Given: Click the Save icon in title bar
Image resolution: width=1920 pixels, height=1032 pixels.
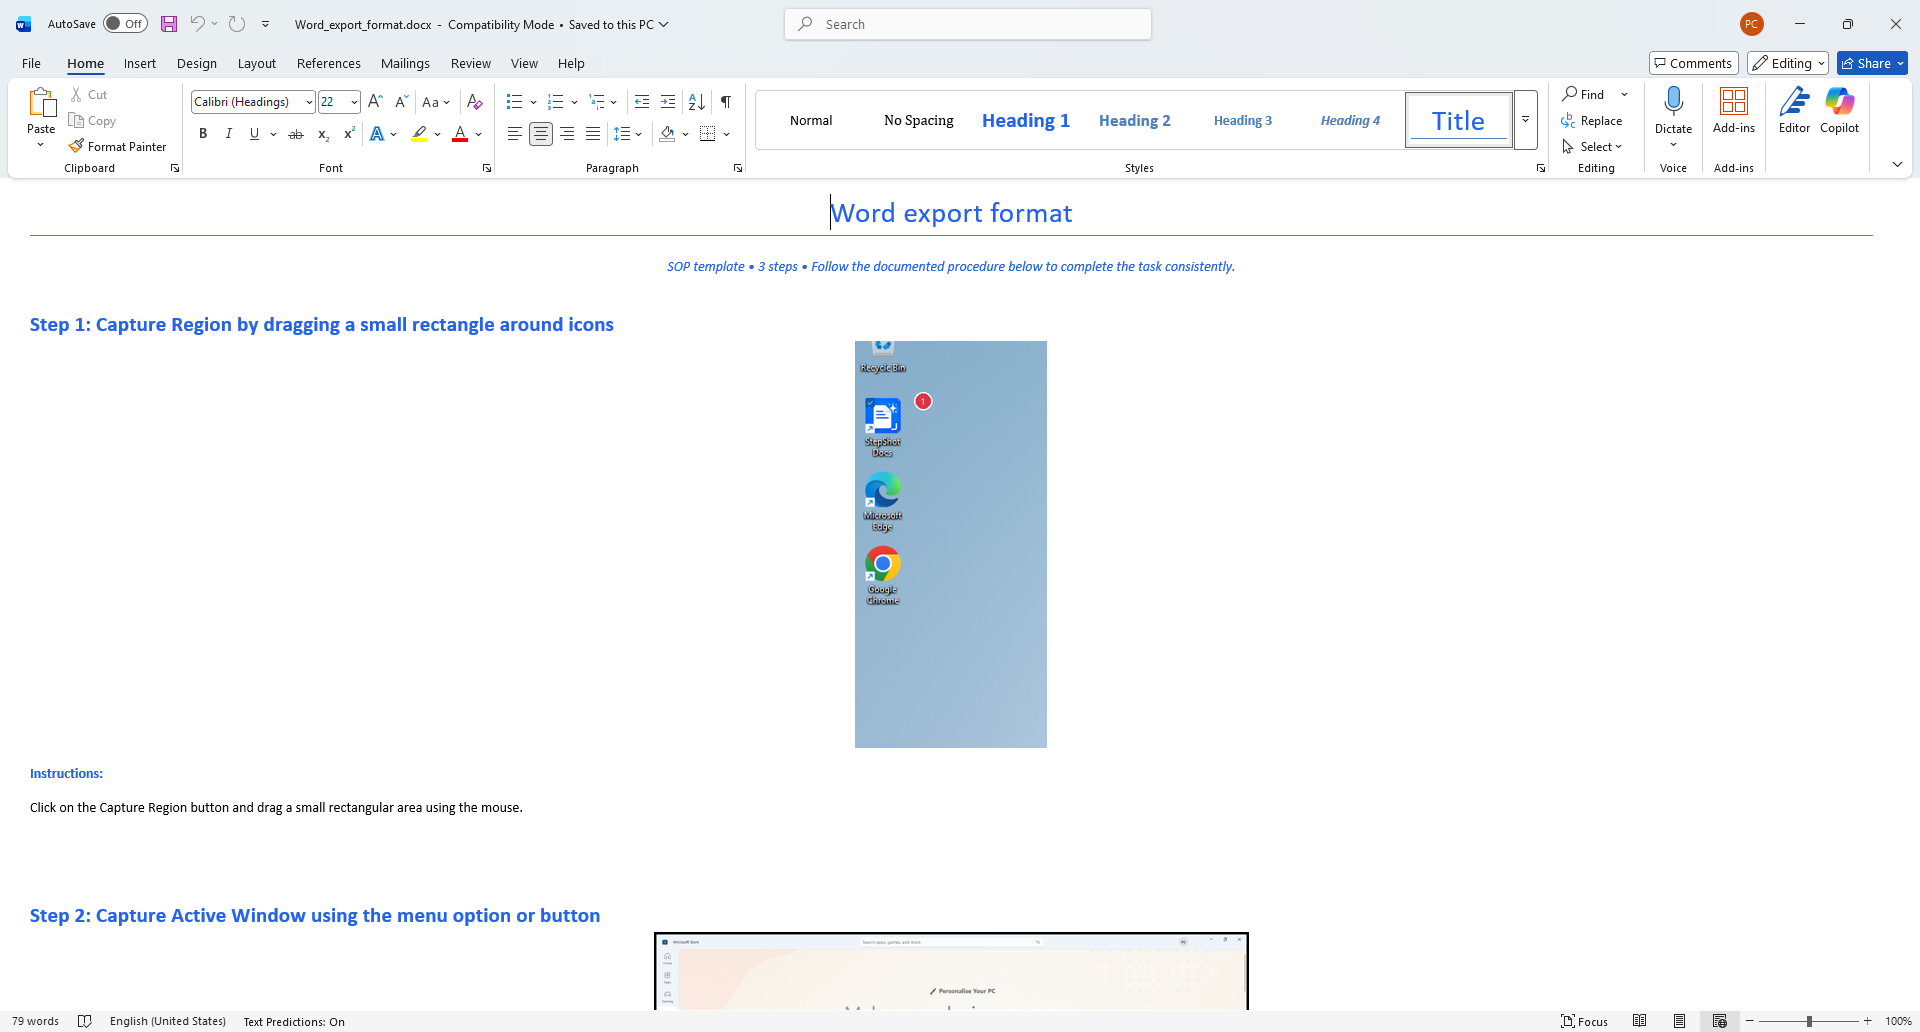Looking at the screenshot, I should point(169,24).
